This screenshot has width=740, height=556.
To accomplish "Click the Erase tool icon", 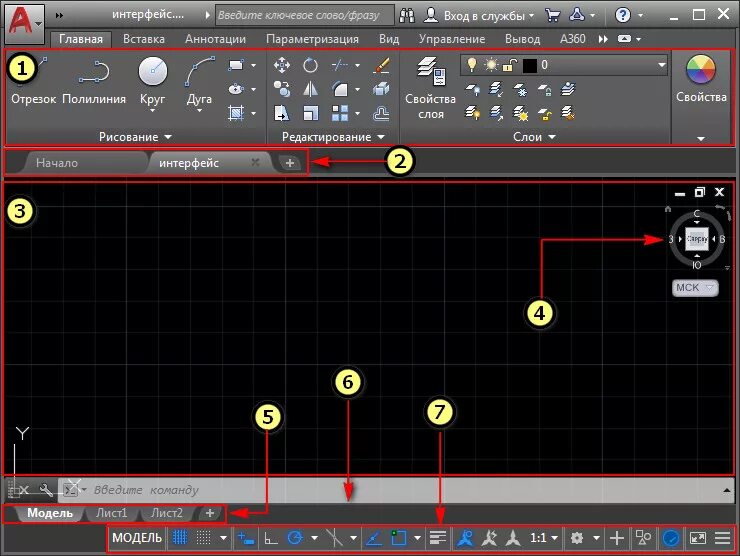I will 381,65.
